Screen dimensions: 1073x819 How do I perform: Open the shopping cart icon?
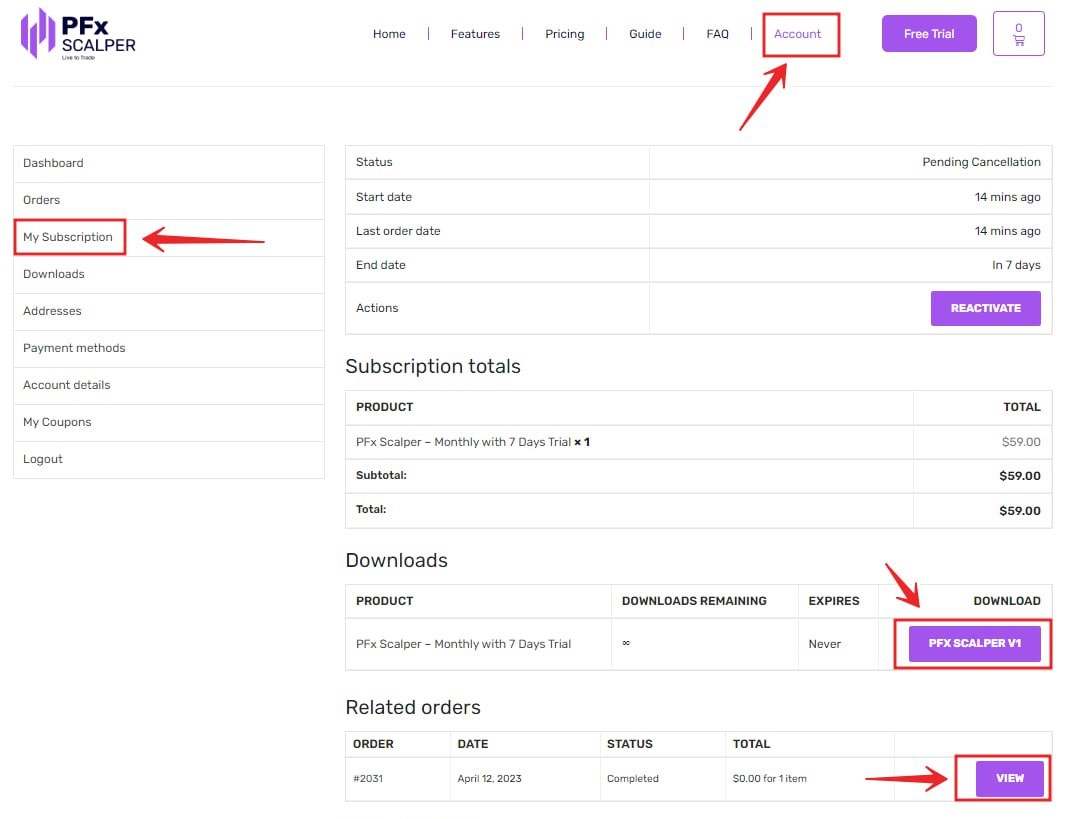click(1018, 34)
